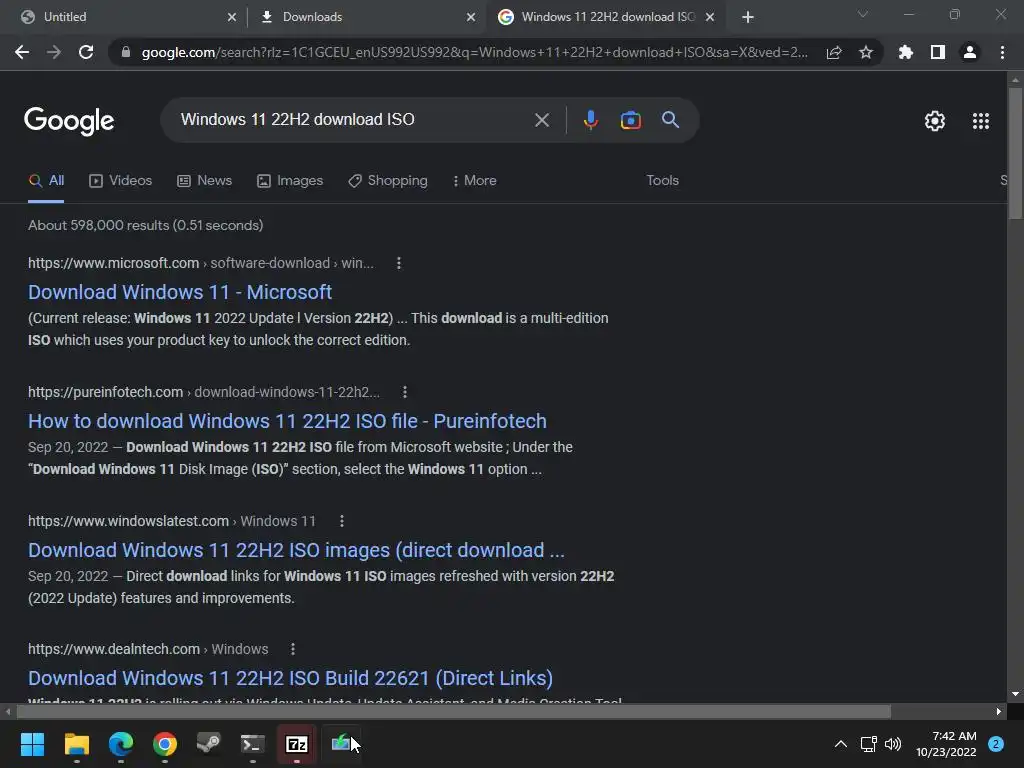Open a new browser tab

coord(748,17)
